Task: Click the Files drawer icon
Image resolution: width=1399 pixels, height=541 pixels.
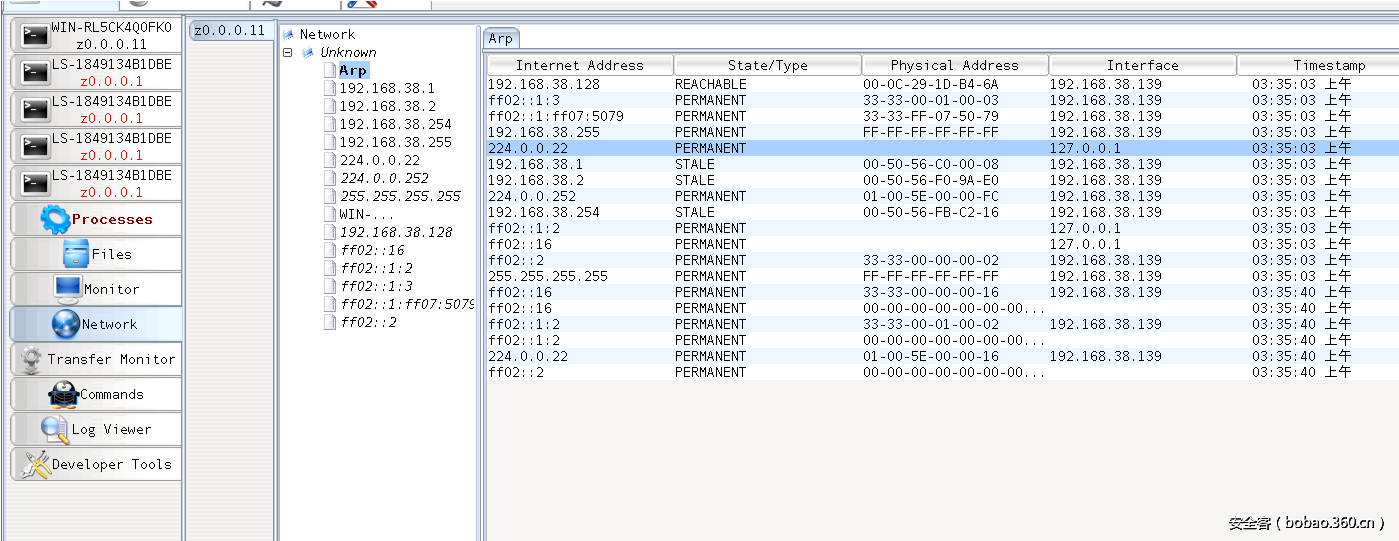Action: tap(76, 254)
